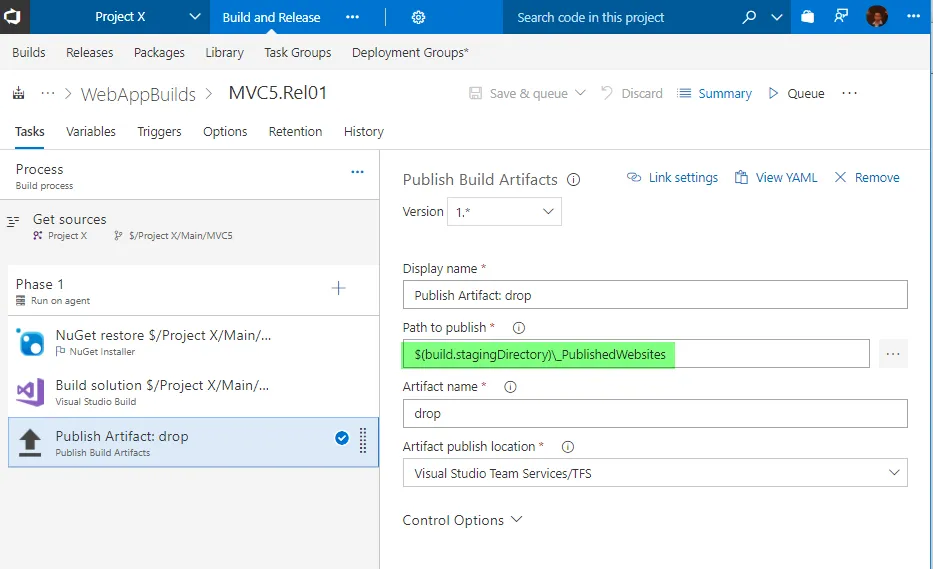Open the Artifact publish location dropdown
The image size is (933, 569).
655,473
